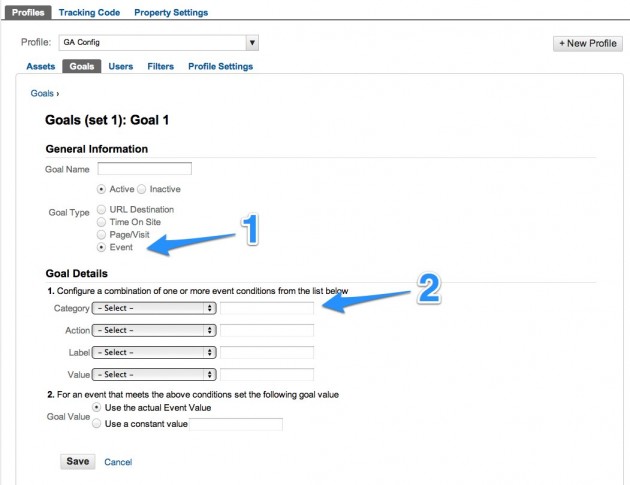Expand the Value condition dropdown

click(154, 374)
